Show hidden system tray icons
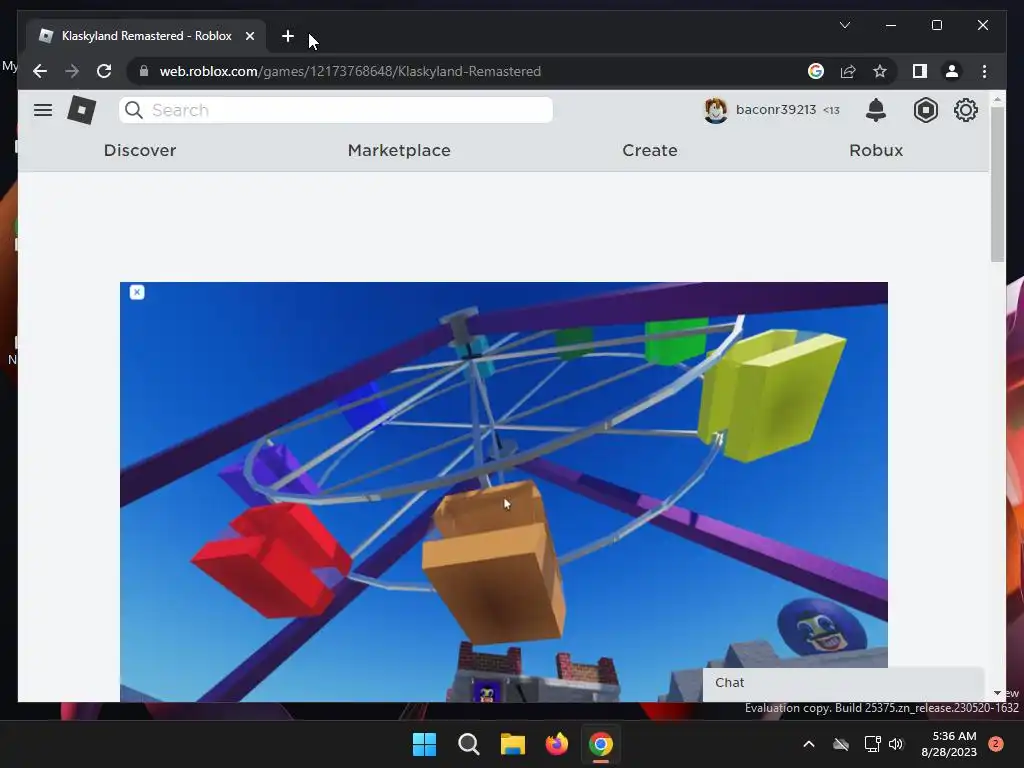 (808, 744)
